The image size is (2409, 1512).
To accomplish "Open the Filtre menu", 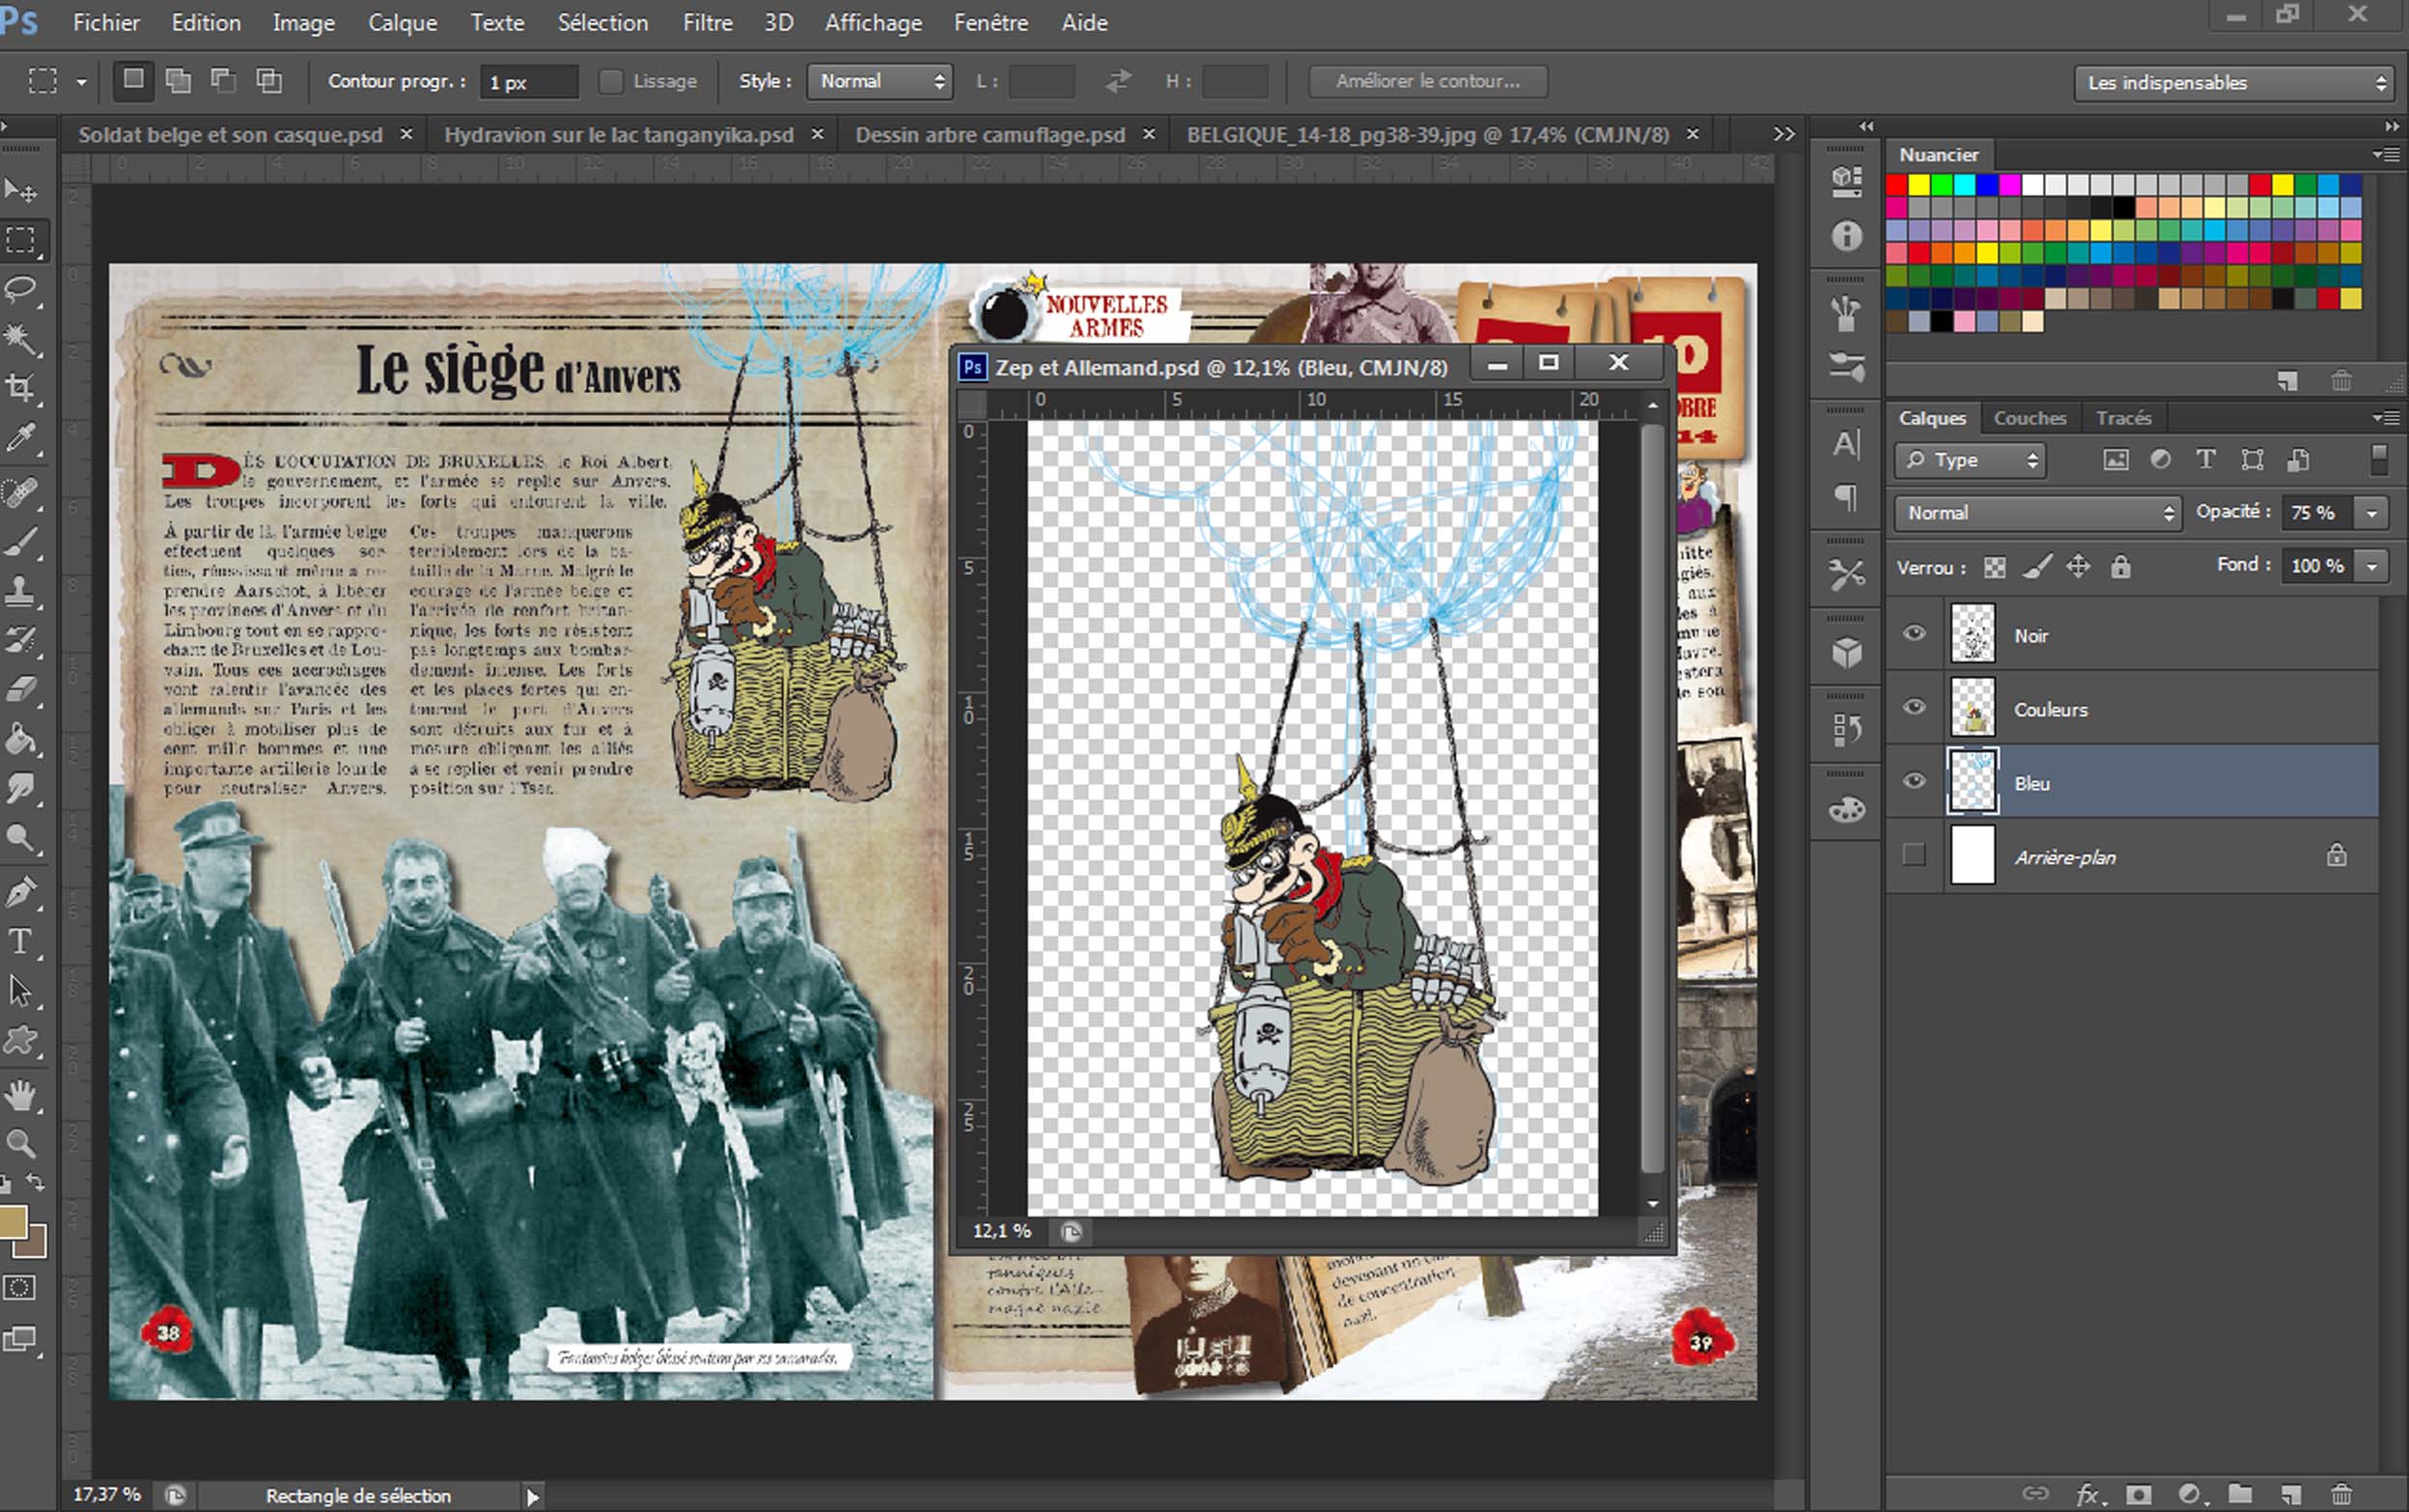I will click(707, 22).
